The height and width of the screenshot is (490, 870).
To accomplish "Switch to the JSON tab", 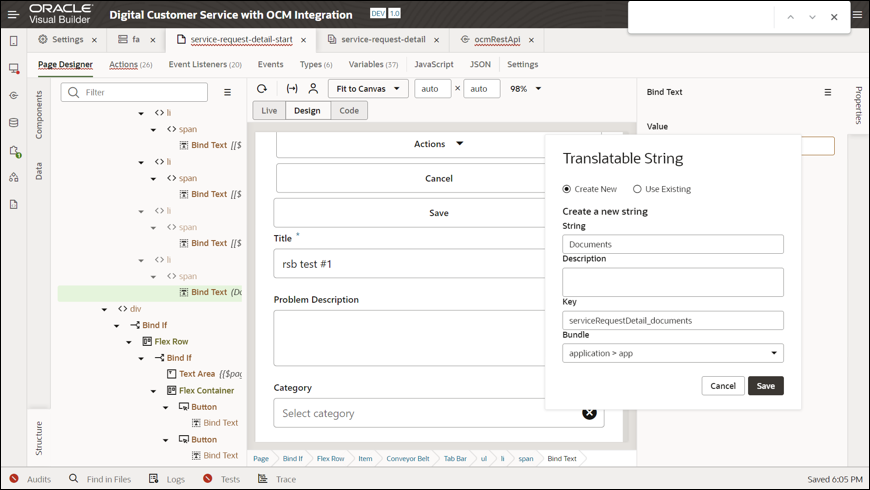I will (x=480, y=64).
